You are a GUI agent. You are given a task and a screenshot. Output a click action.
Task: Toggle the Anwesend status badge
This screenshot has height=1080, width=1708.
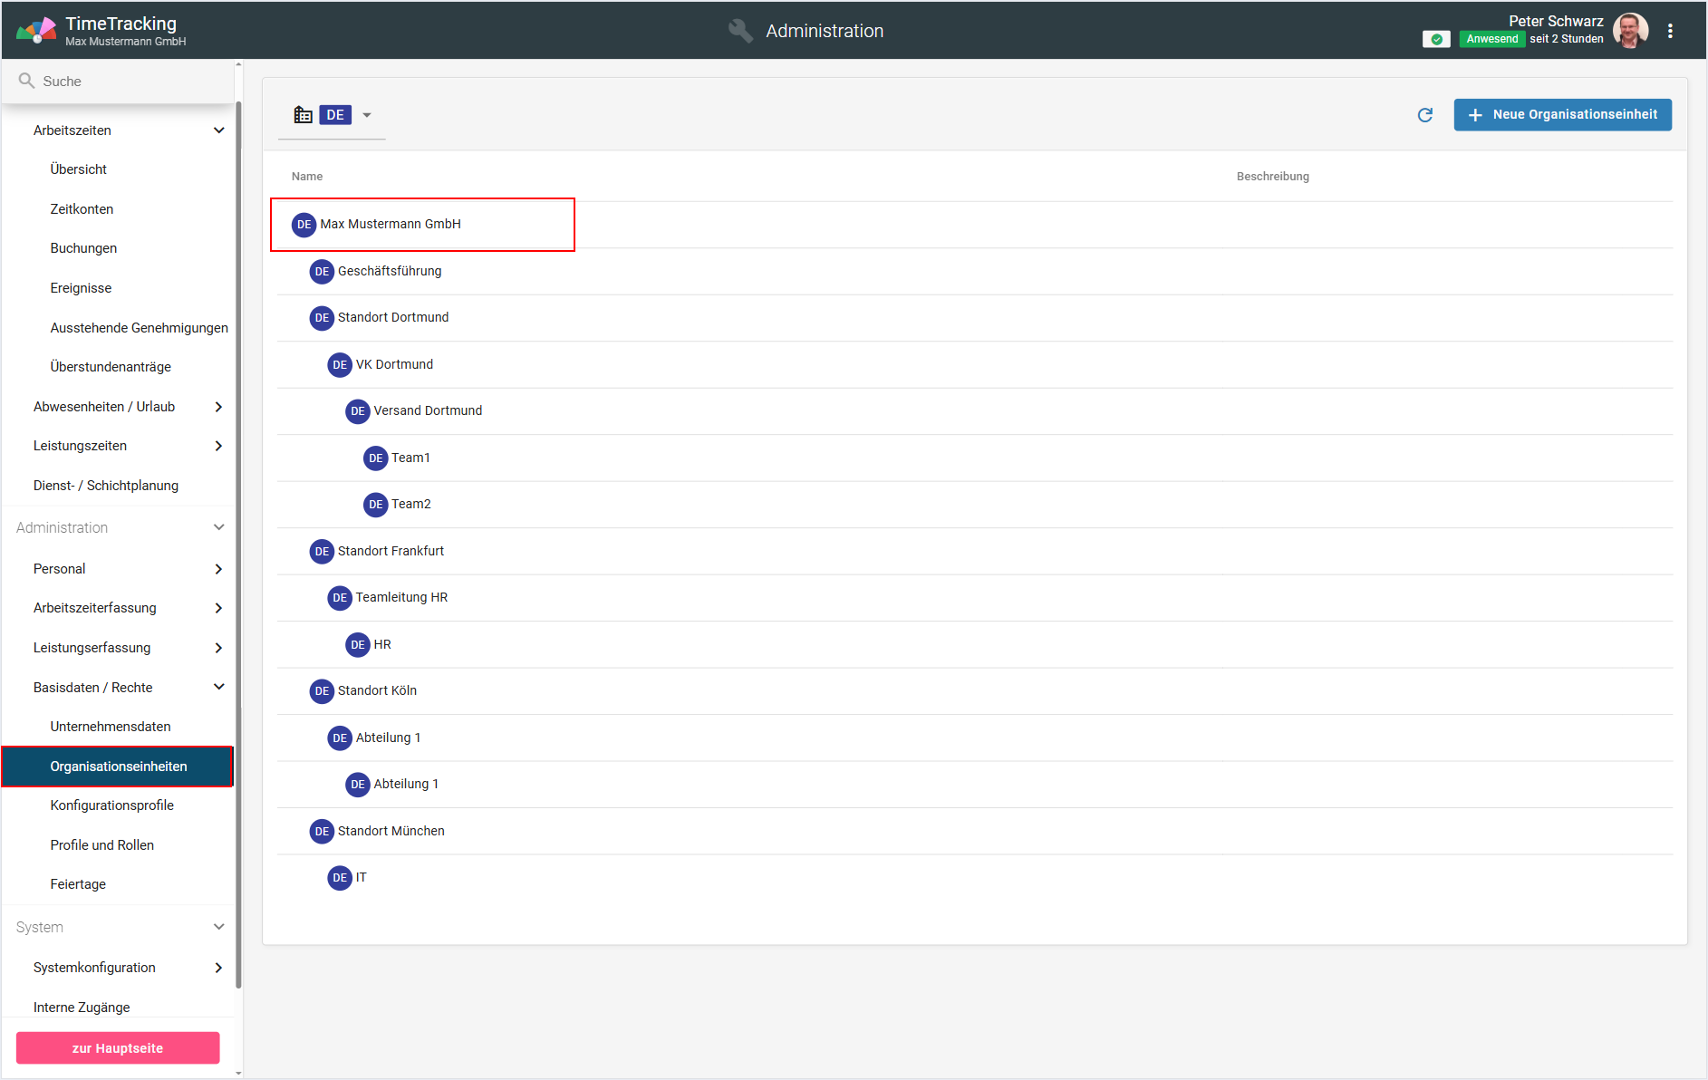click(1491, 39)
